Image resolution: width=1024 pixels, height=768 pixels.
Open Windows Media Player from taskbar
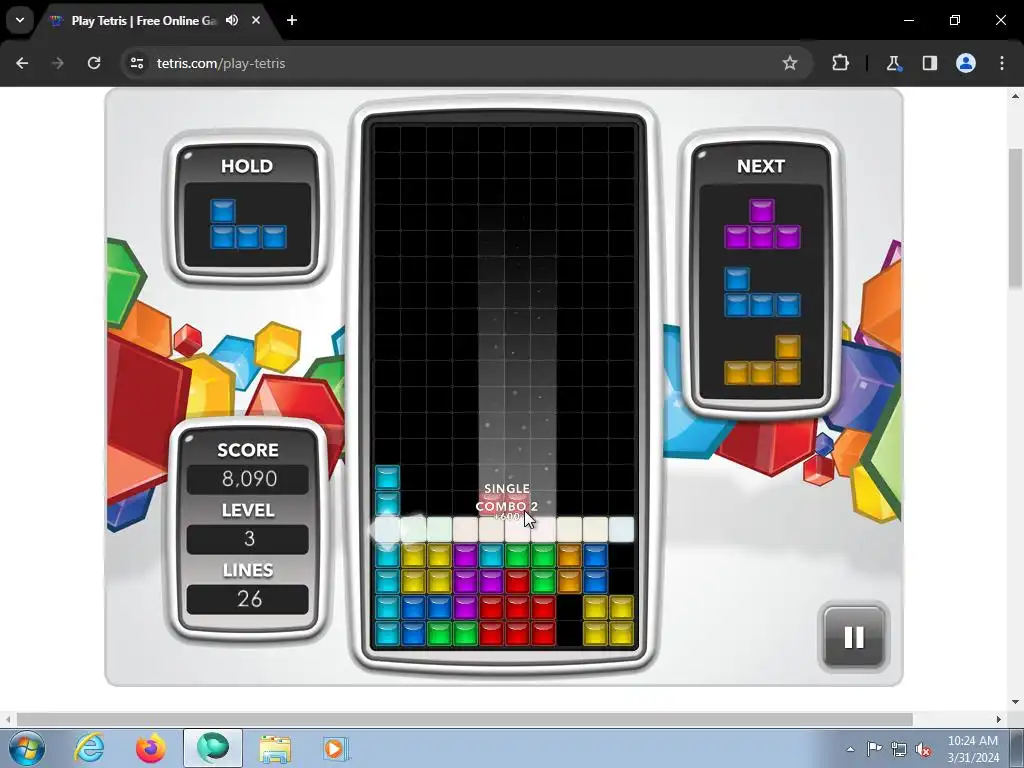pyautogui.click(x=336, y=748)
